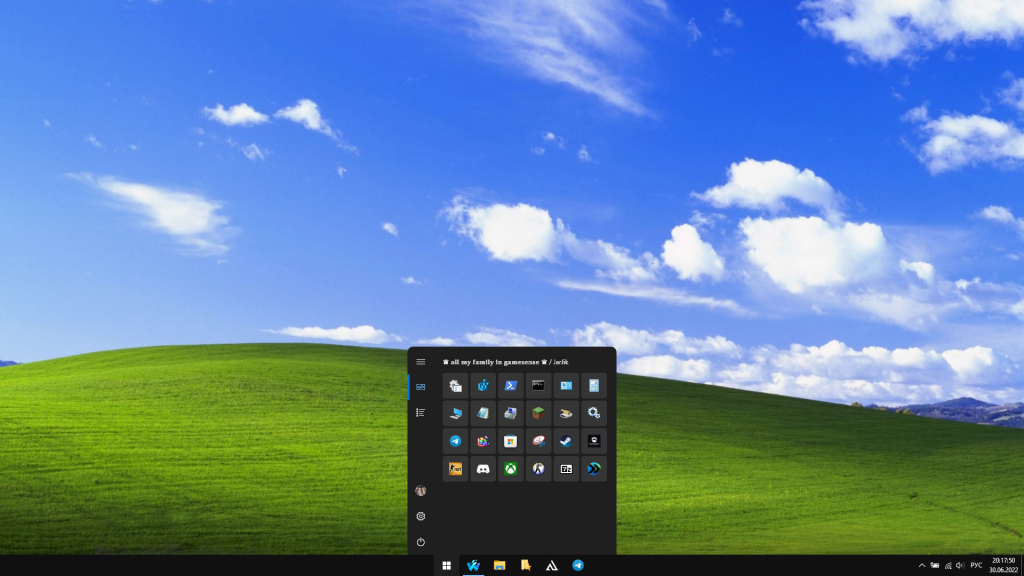1024x576 pixels.
Task: Open the white triangle app on taskbar
Action: (x=552, y=566)
